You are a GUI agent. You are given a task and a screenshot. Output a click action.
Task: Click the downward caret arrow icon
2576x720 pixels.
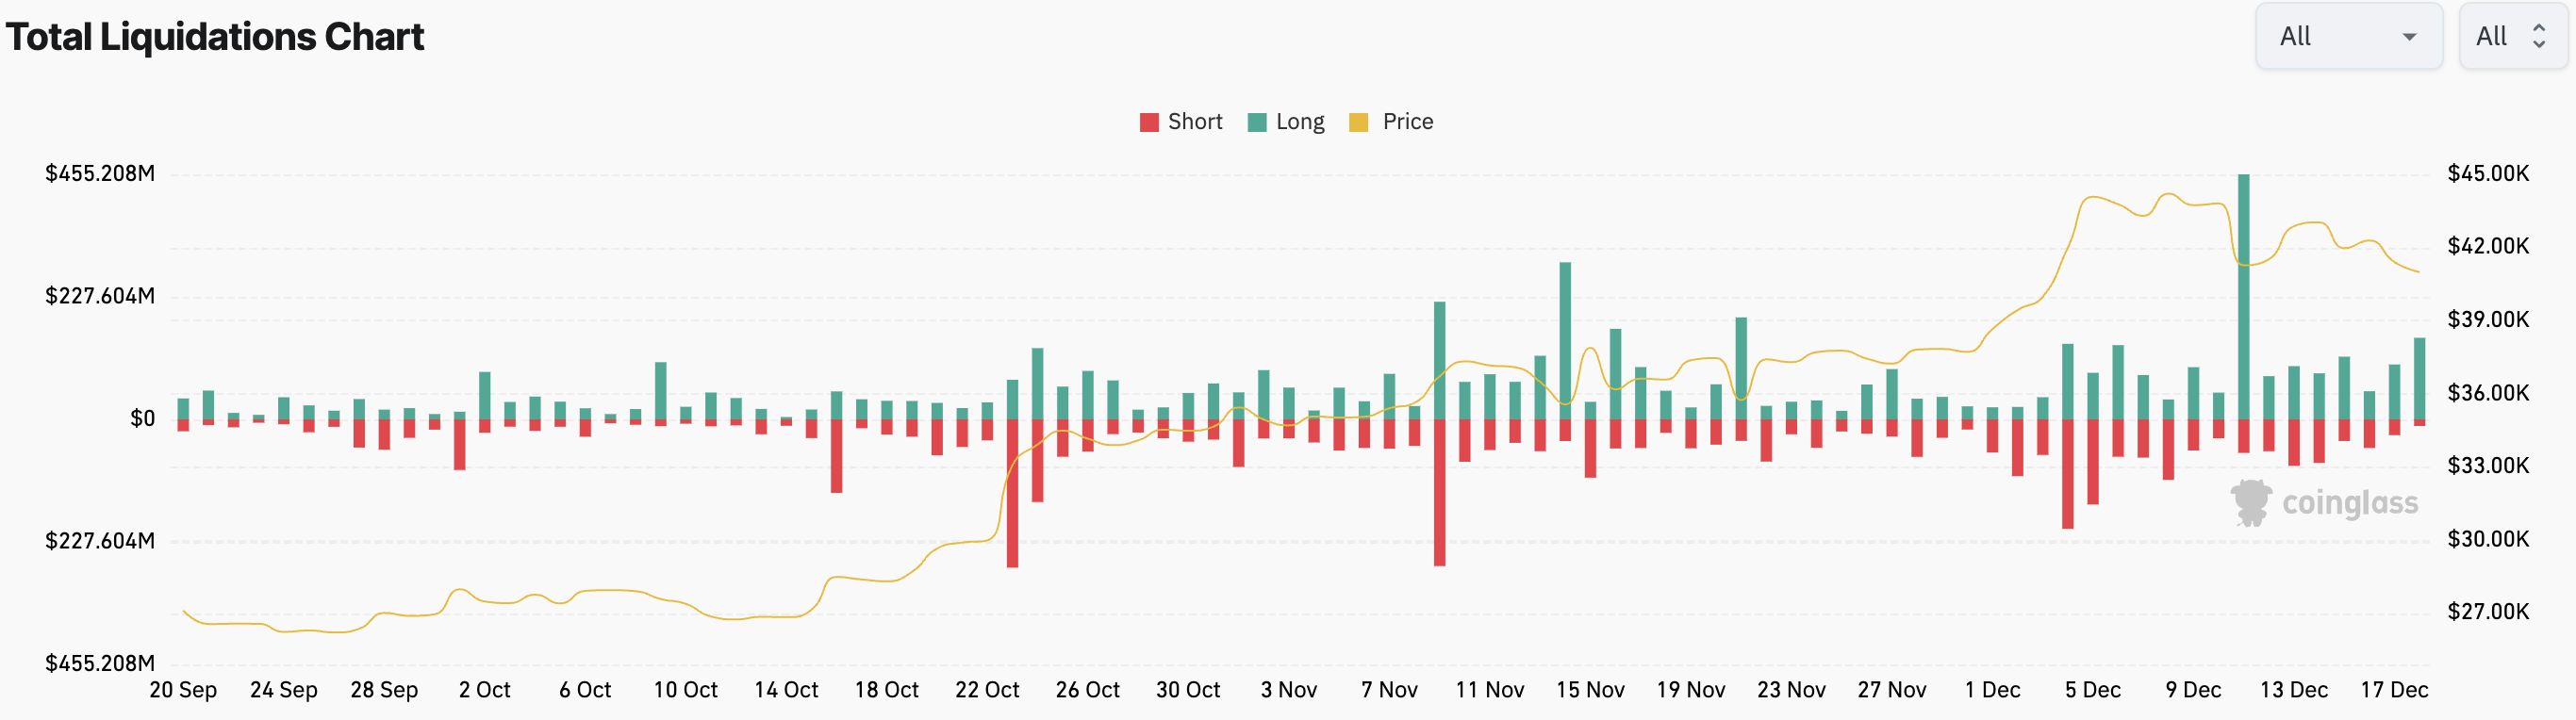tap(2410, 37)
